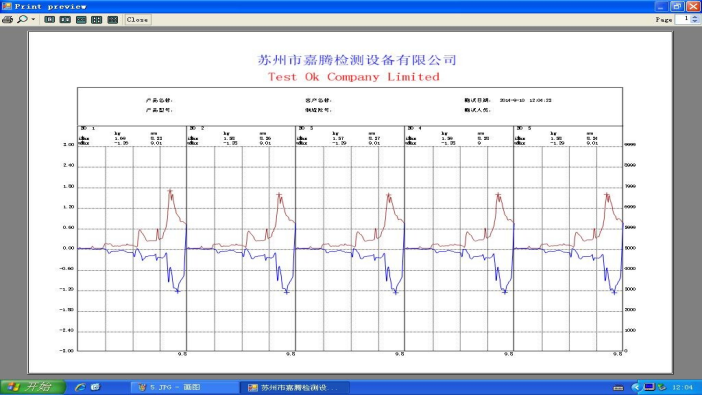703x395 pixels.
Task: Click the Show Desktop quick launch icon
Action: point(95,387)
